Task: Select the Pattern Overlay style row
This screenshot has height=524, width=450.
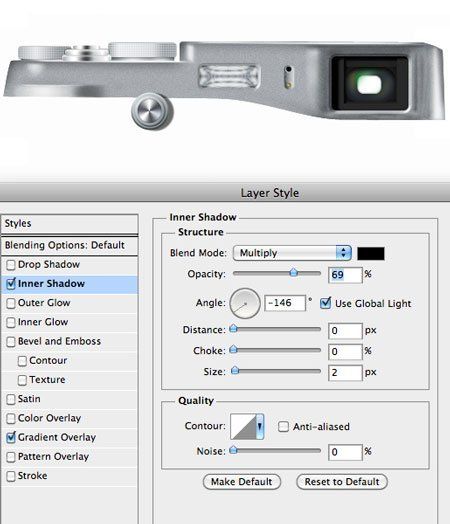Action: 69,457
